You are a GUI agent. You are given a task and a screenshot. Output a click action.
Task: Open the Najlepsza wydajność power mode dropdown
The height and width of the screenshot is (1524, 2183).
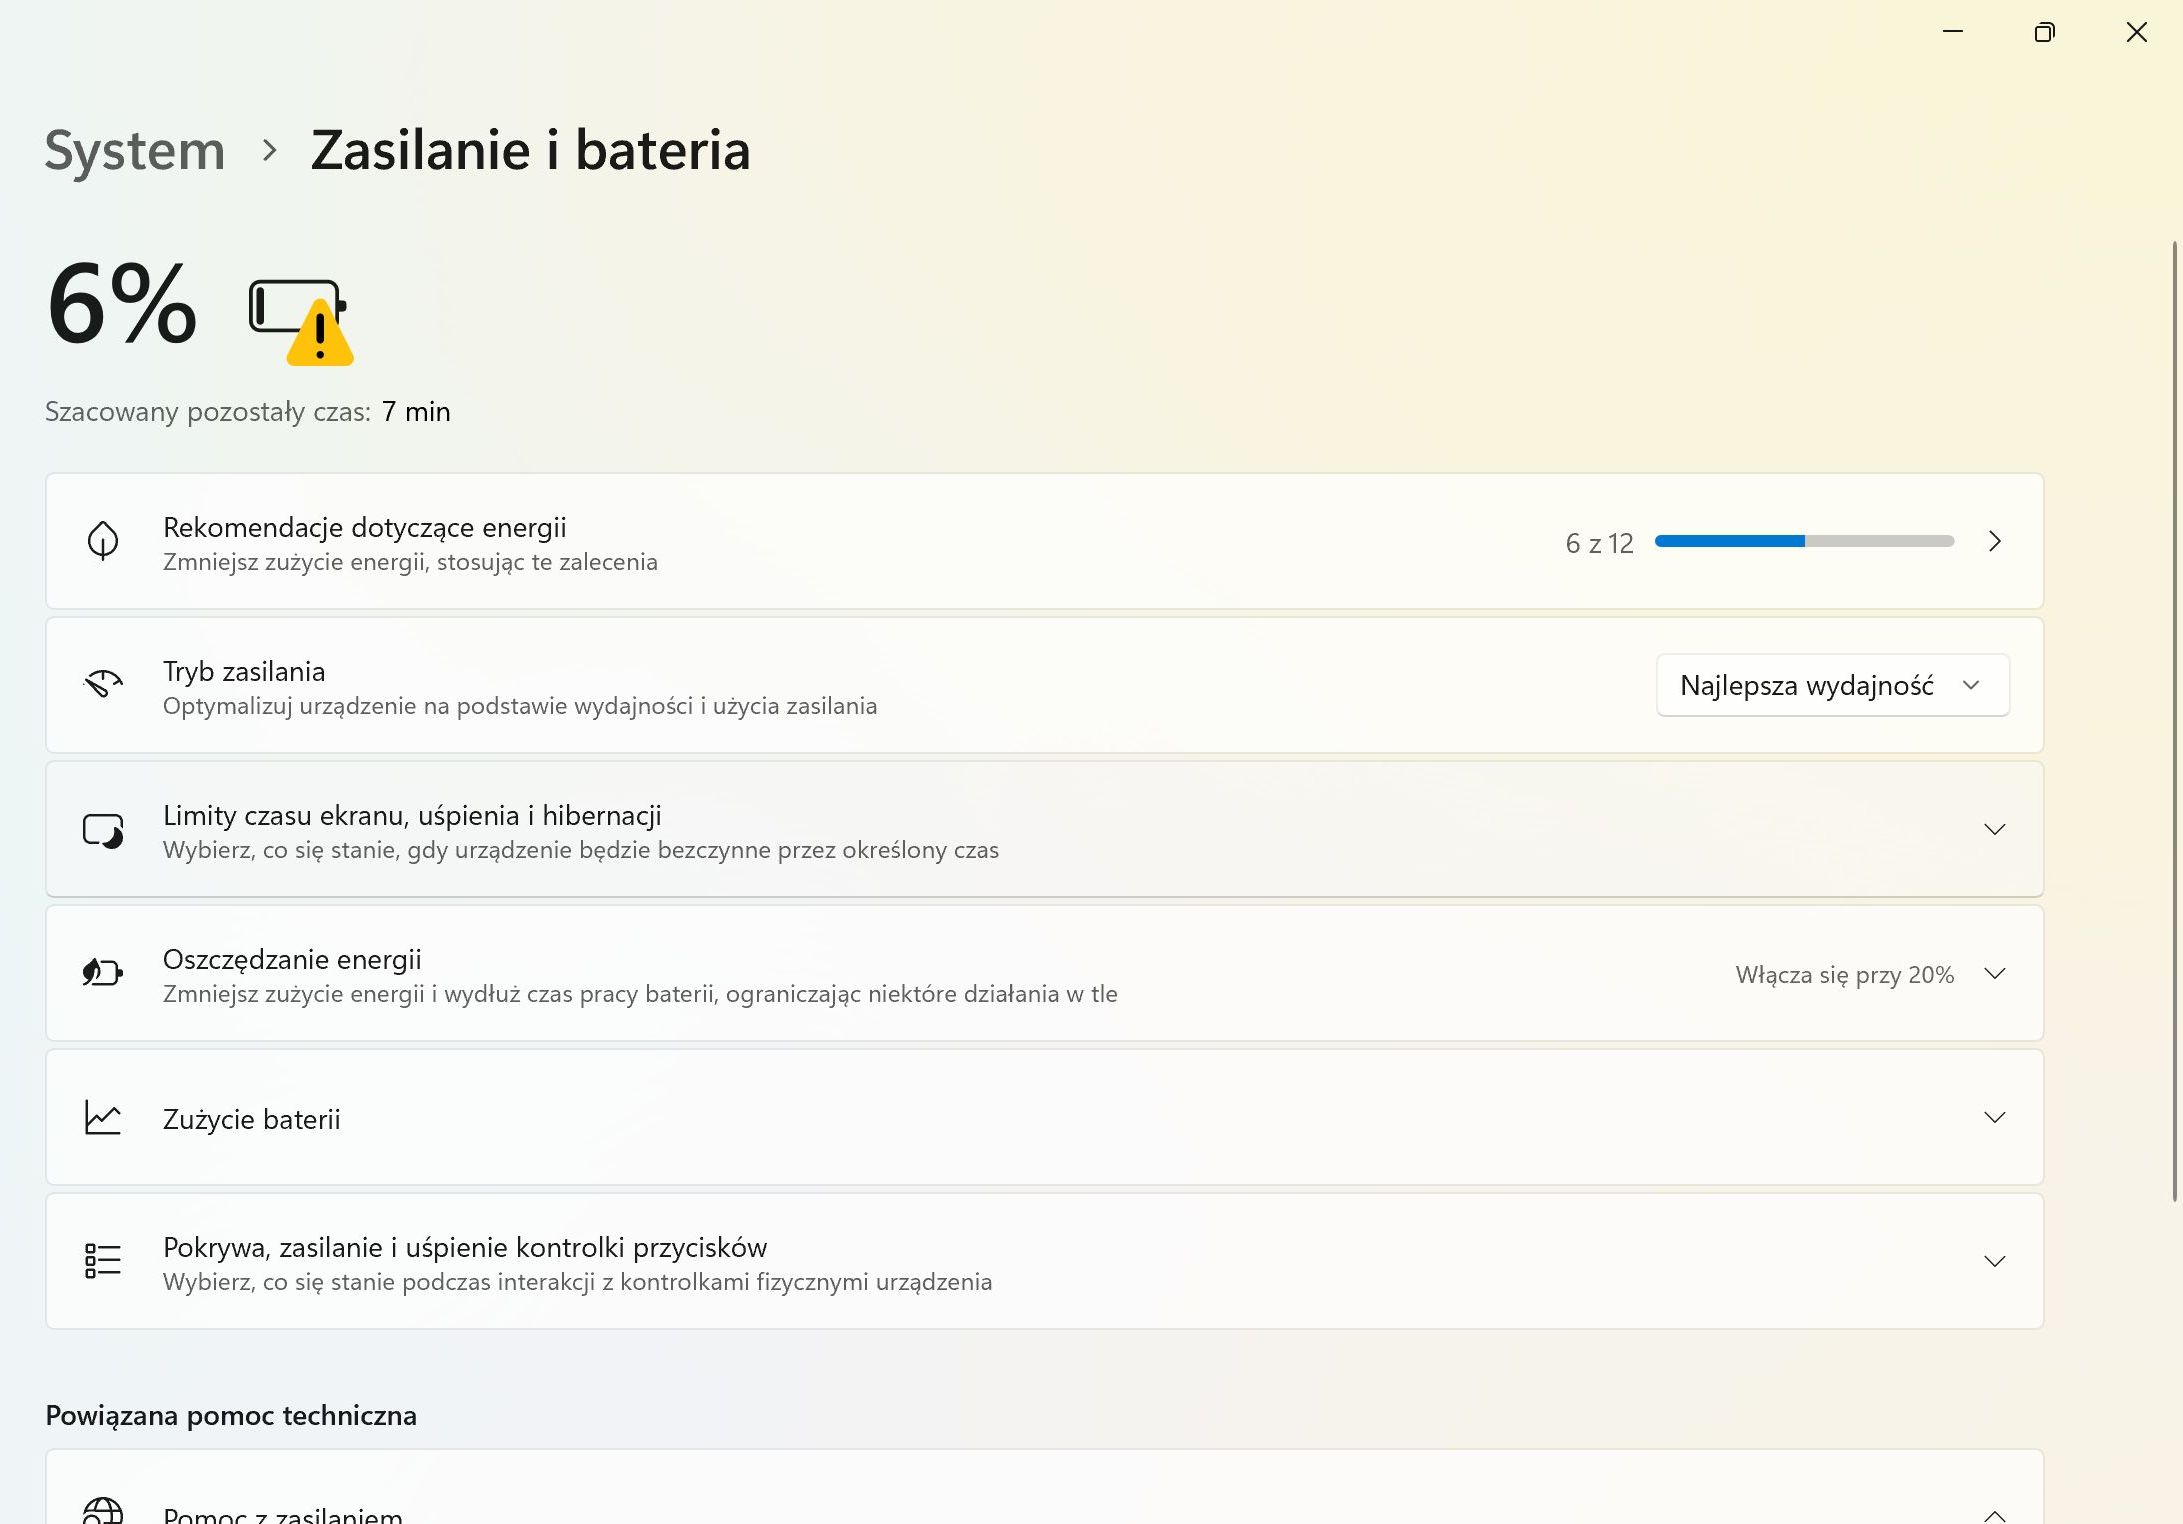(1832, 686)
